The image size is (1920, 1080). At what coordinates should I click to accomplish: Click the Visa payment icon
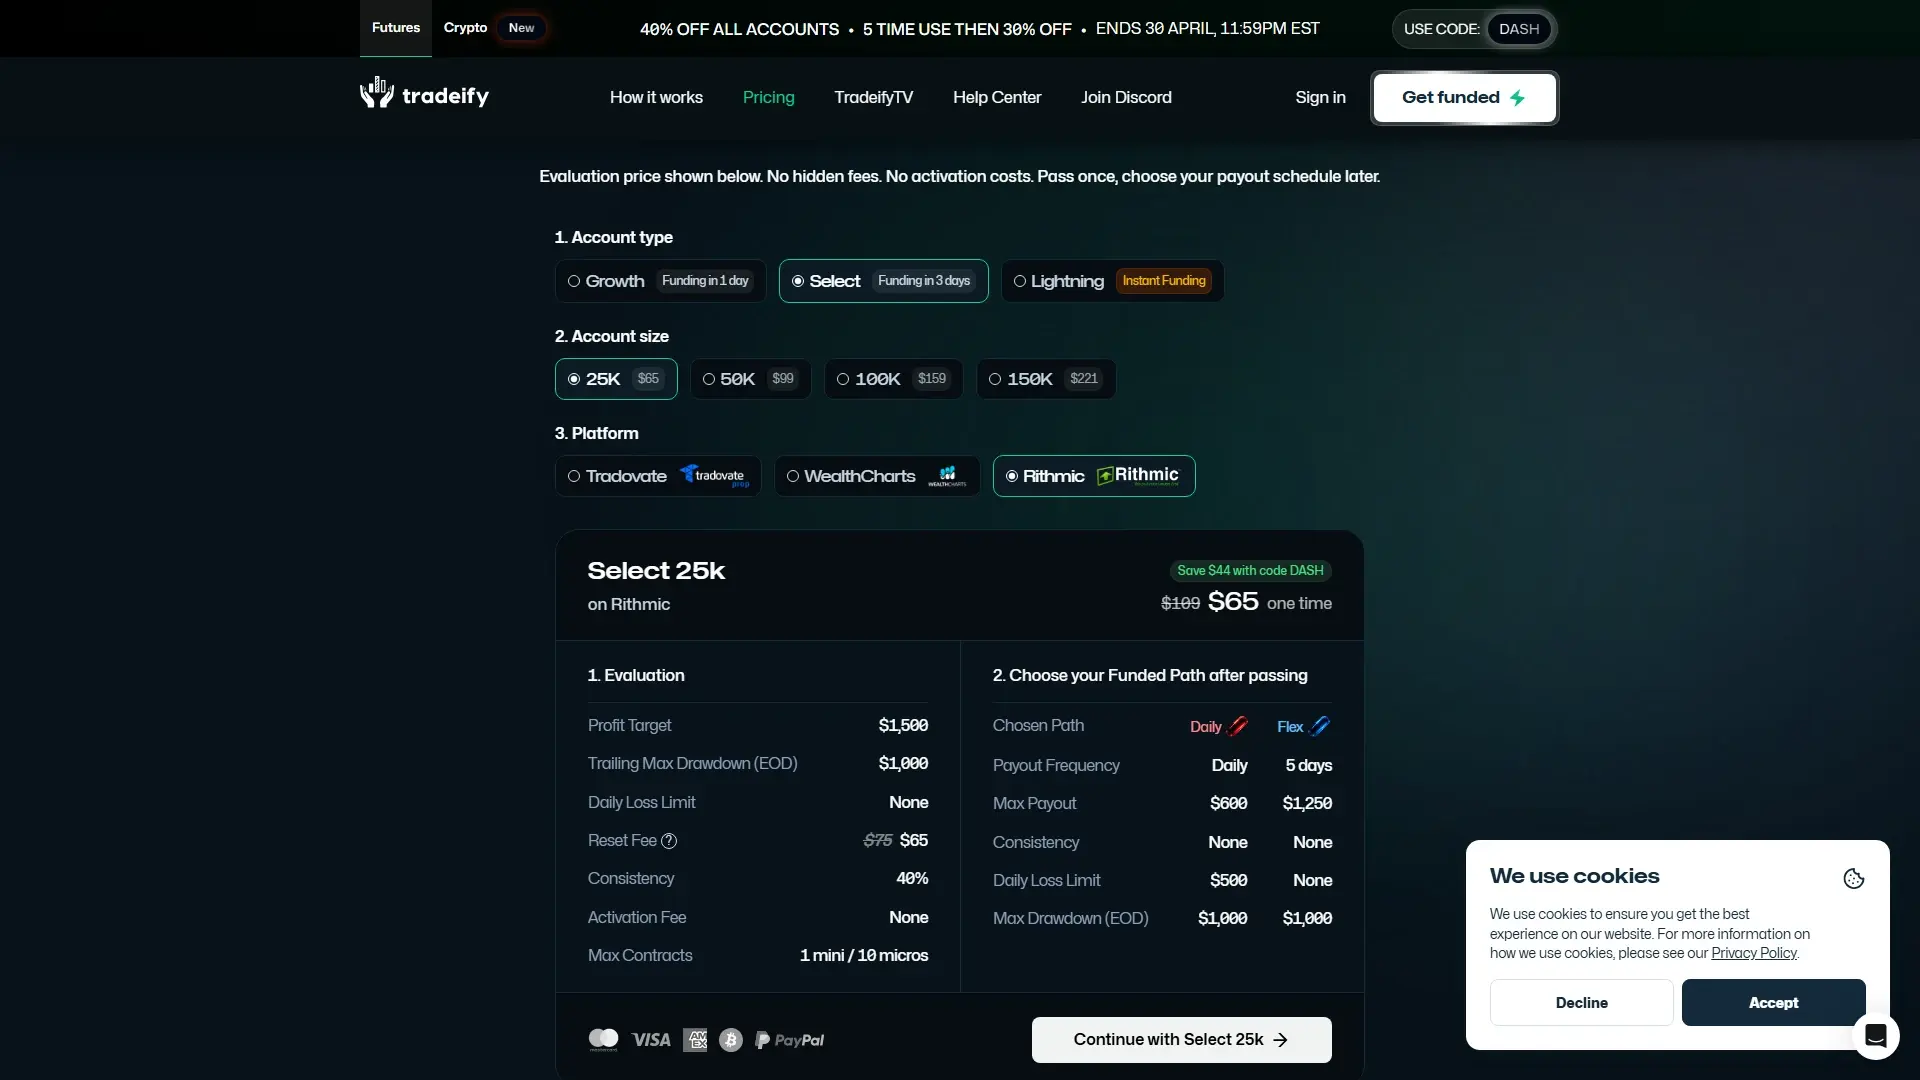click(x=650, y=1040)
